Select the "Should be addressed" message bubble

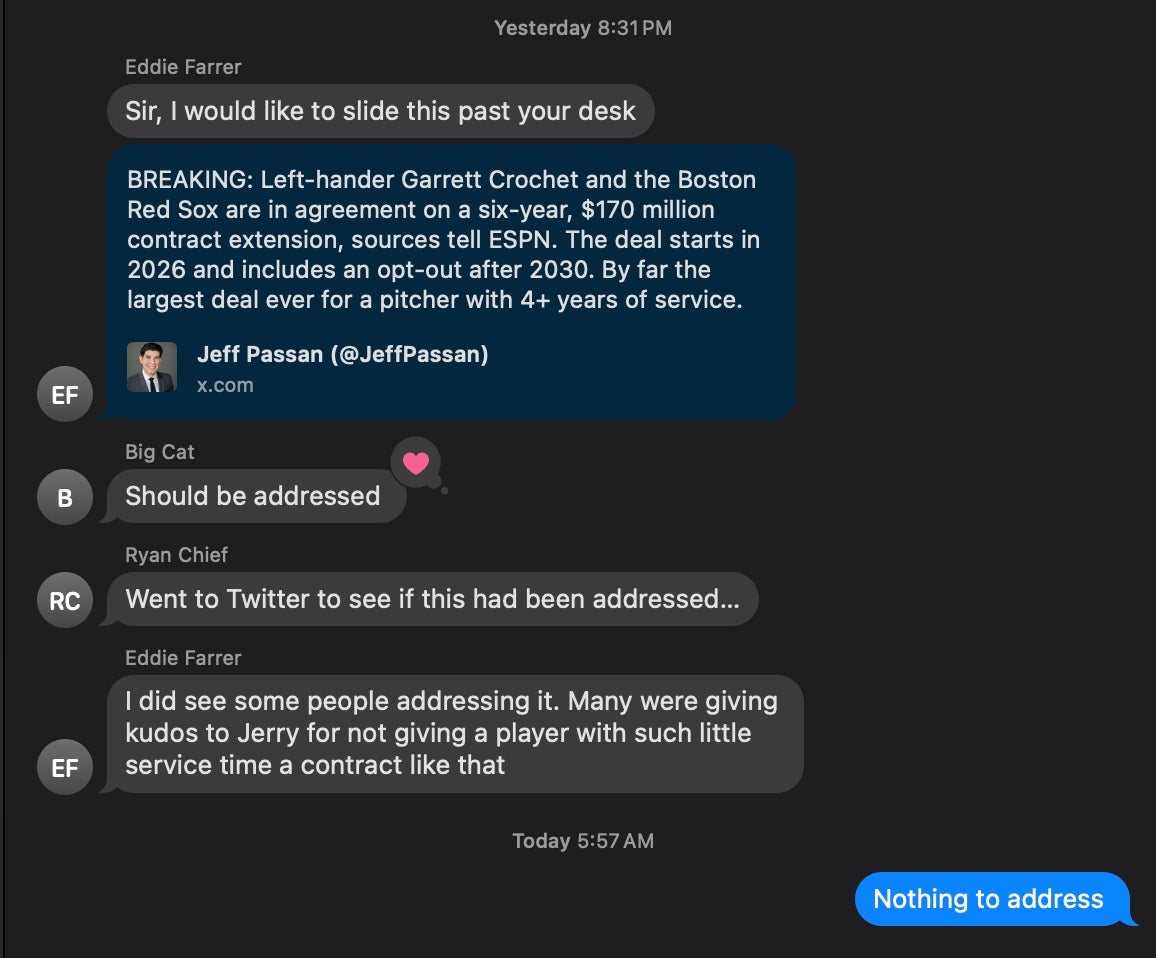(253, 496)
